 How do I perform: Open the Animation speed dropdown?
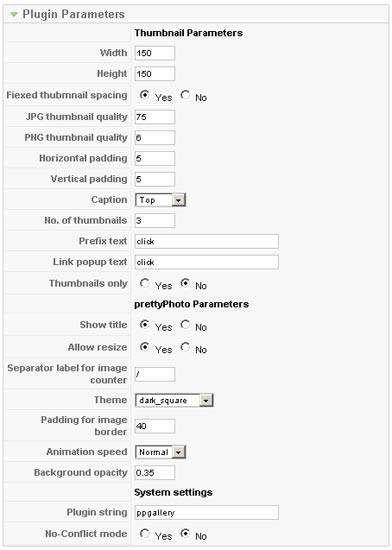pyautogui.click(x=160, y=452)
